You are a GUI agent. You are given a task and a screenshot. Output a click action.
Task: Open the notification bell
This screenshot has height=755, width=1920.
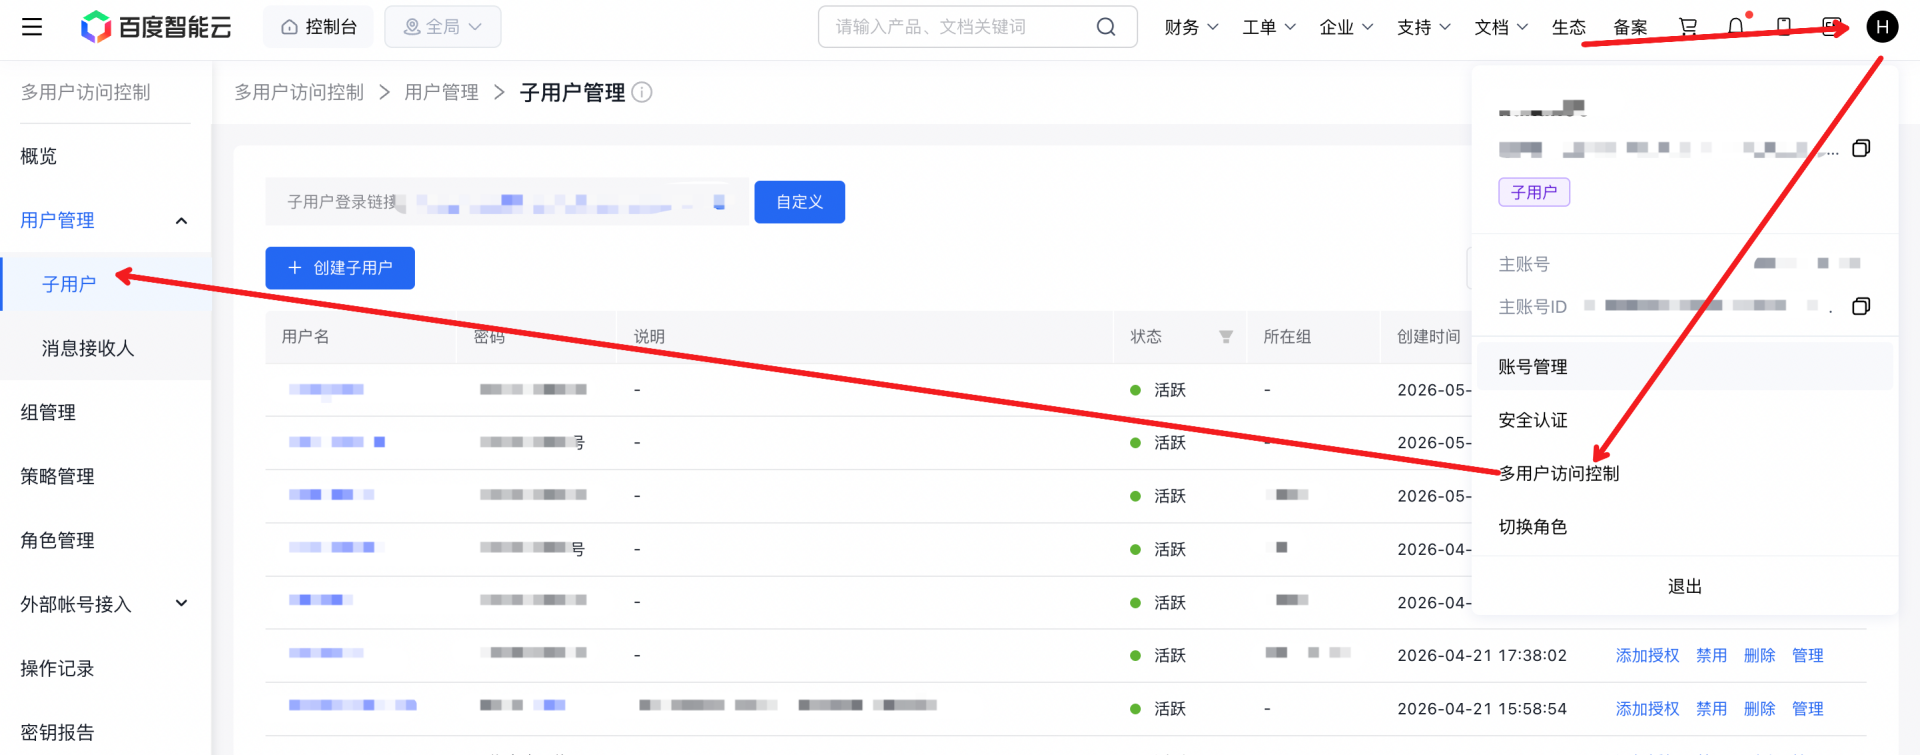1736,27
